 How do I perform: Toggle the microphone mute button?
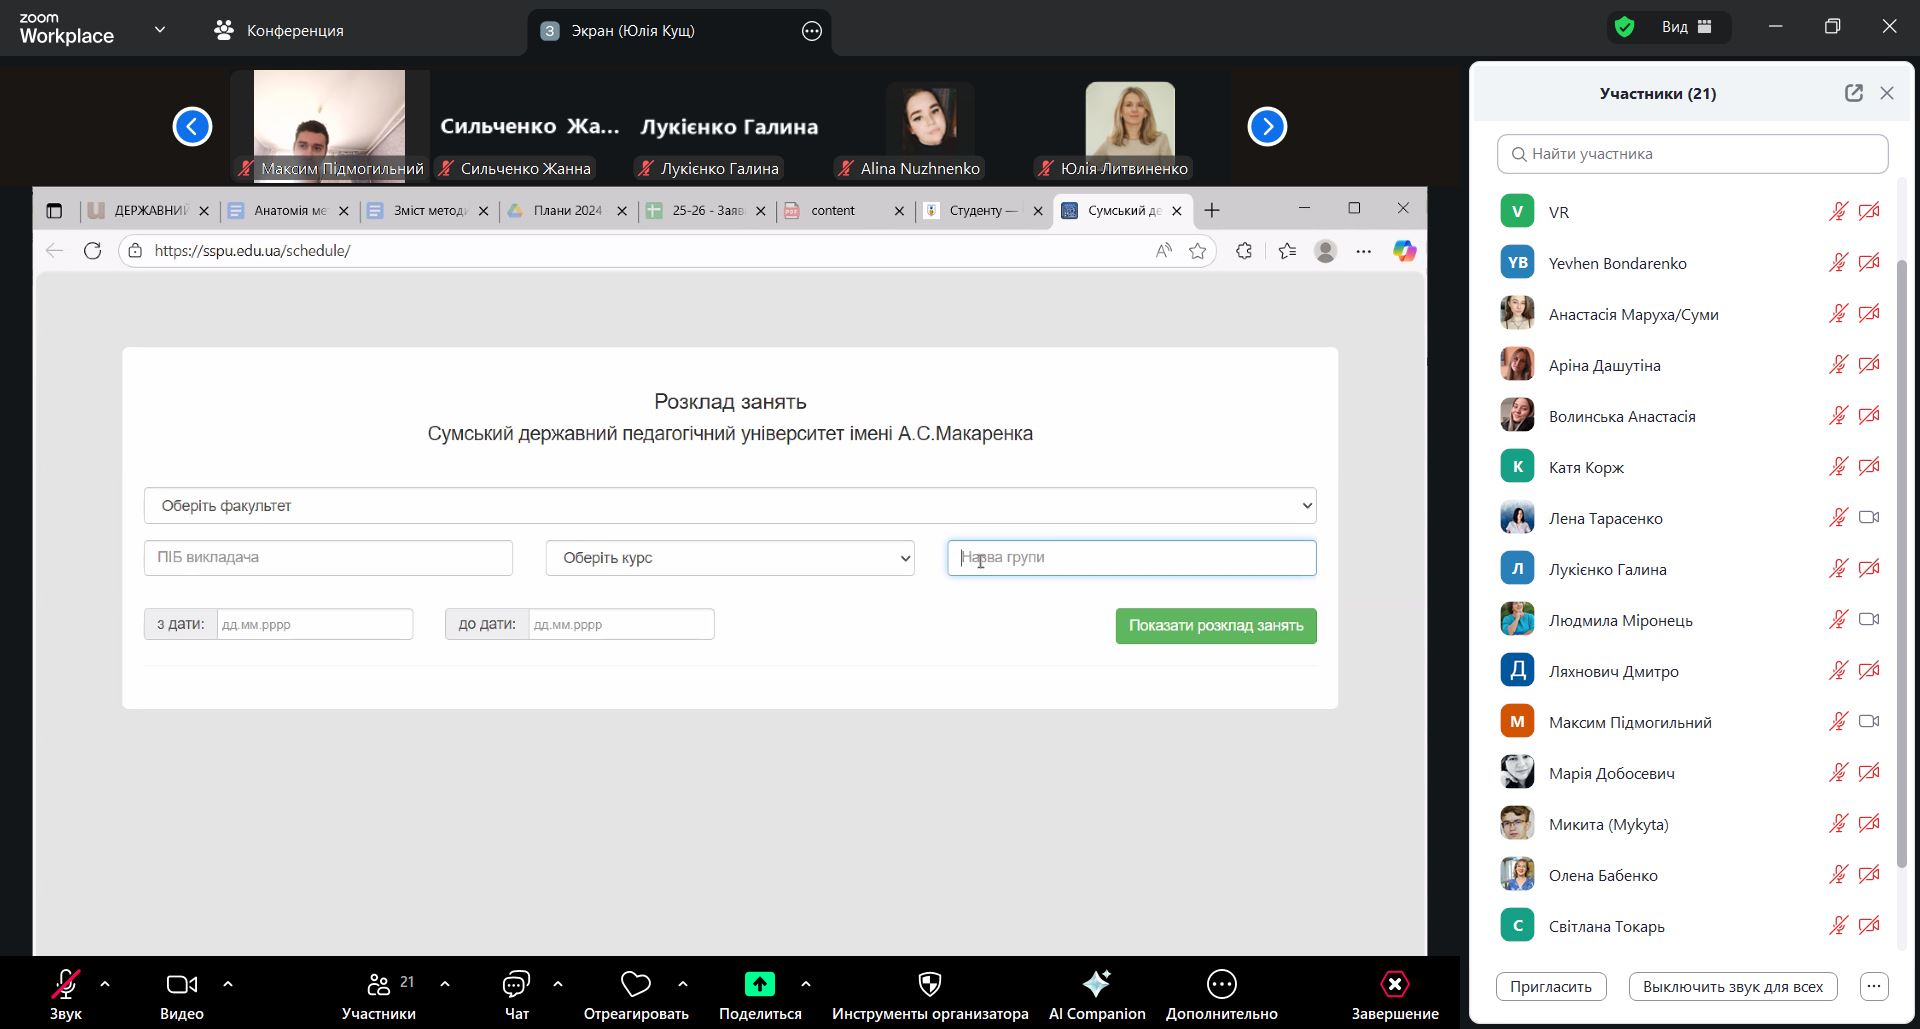pyautogui.click(x=65, y=985)
